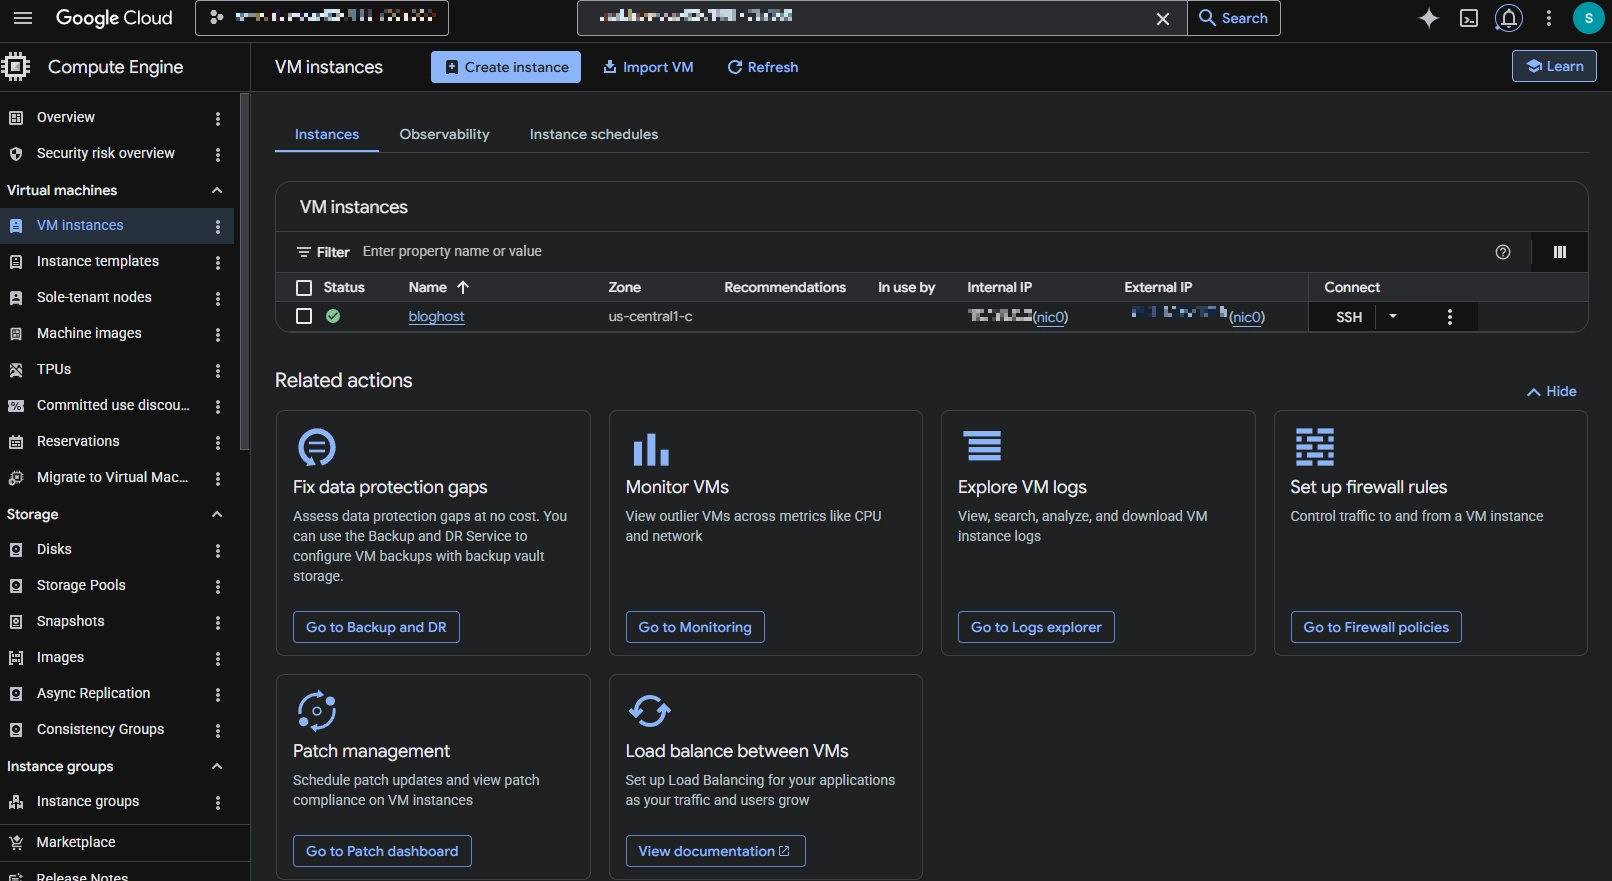Open column display options icon
This screenshot has height=881, width=1612.
click(x=1560, y=252)
